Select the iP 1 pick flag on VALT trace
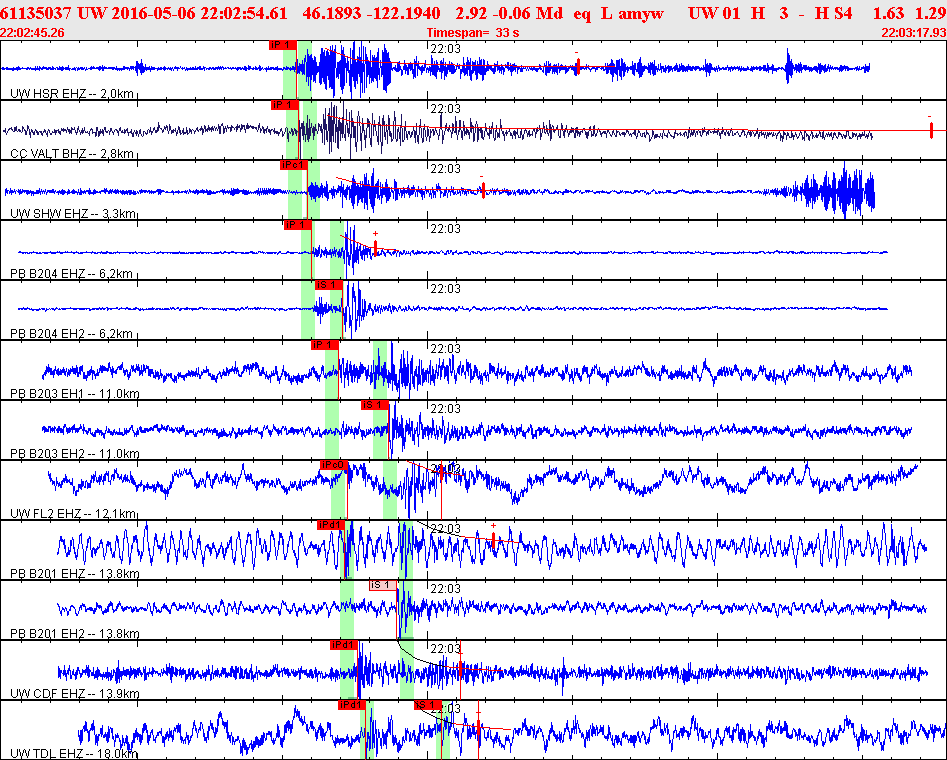Viewport: 947px width, 760px height. pos(284,105)
